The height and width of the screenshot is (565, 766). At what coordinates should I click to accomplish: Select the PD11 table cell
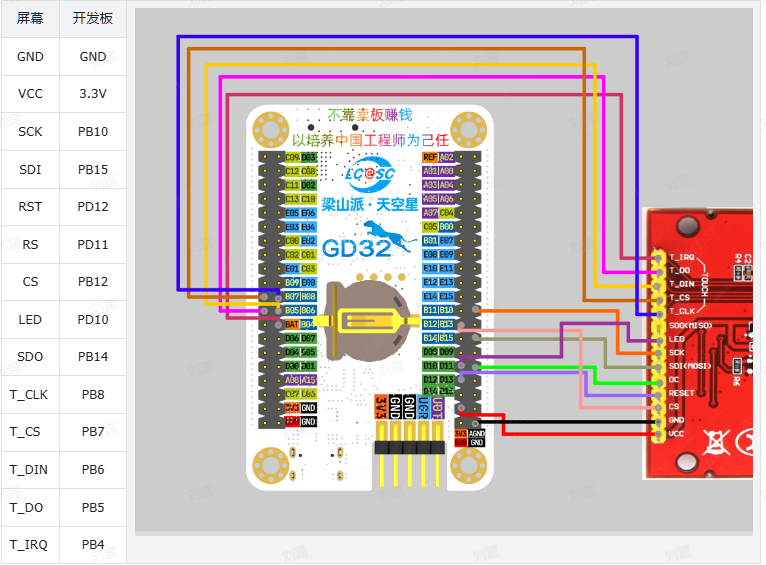[93, 245]
